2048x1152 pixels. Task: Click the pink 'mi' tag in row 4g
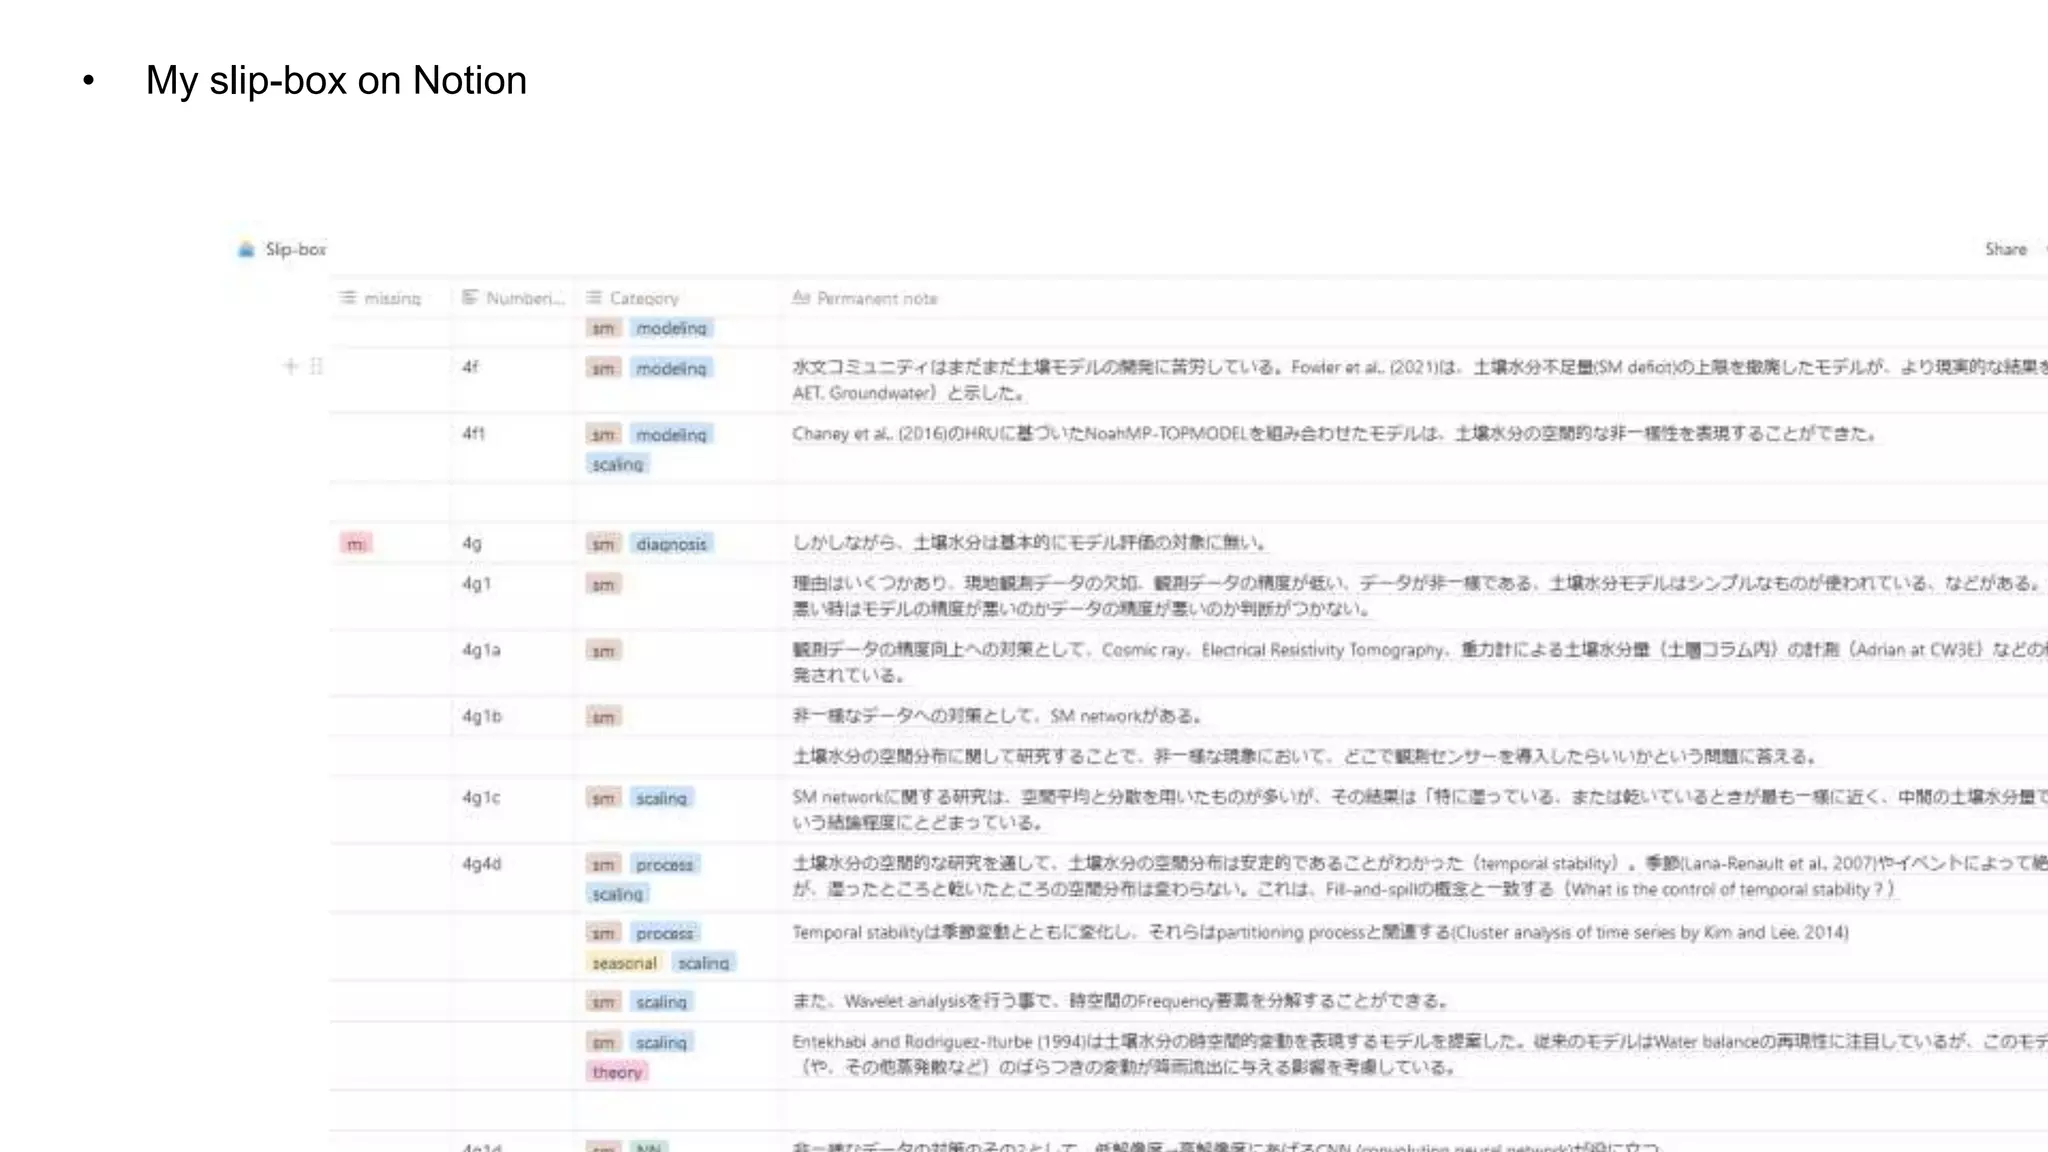356,544
